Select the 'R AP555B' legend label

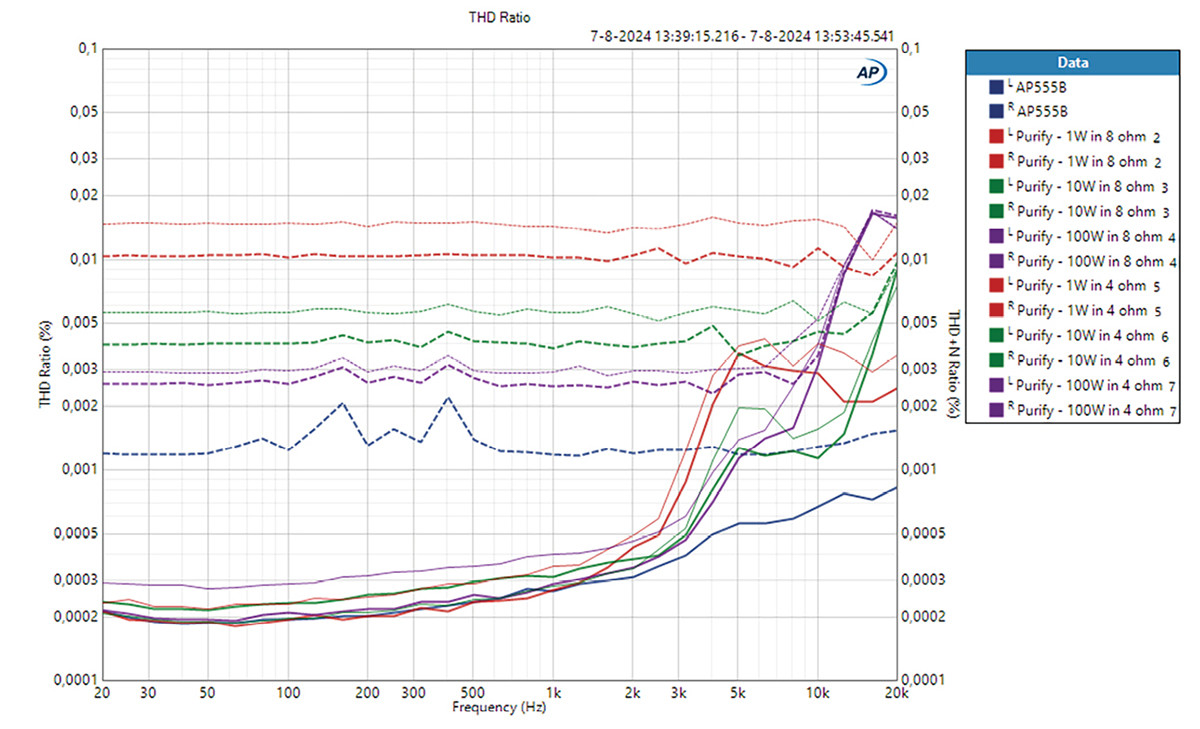pyautogui.click(x=1039, y=112)
